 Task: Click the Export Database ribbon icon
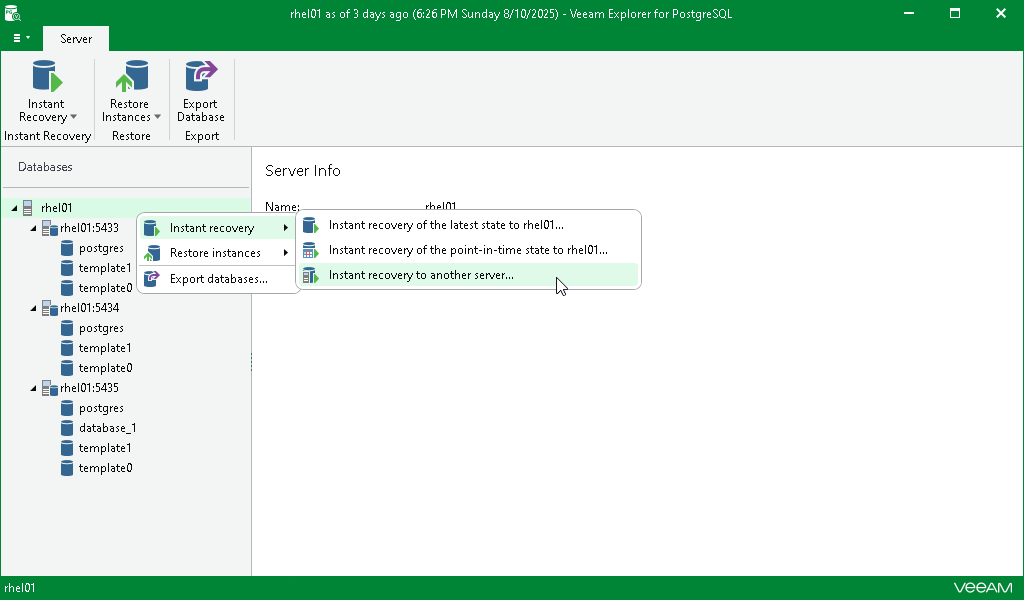point(200,76)
